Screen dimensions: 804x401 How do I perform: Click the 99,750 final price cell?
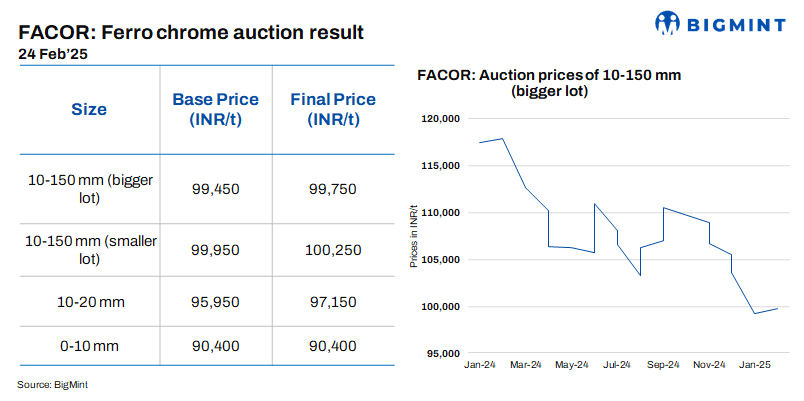coord(333,189)
